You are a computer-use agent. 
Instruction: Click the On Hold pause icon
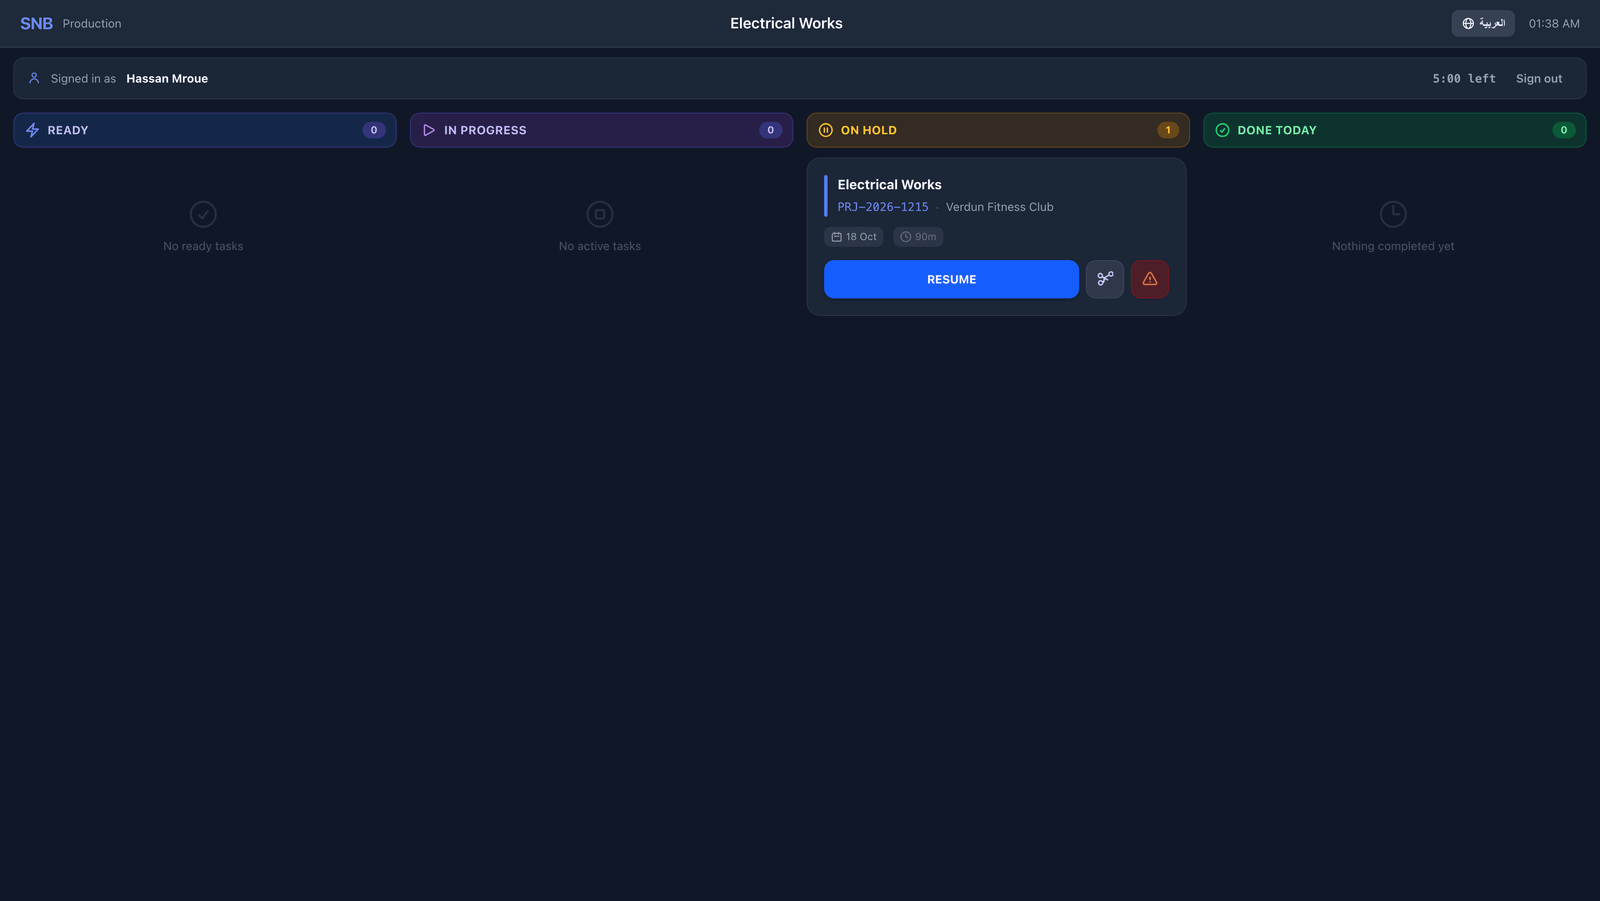(826, 130)
